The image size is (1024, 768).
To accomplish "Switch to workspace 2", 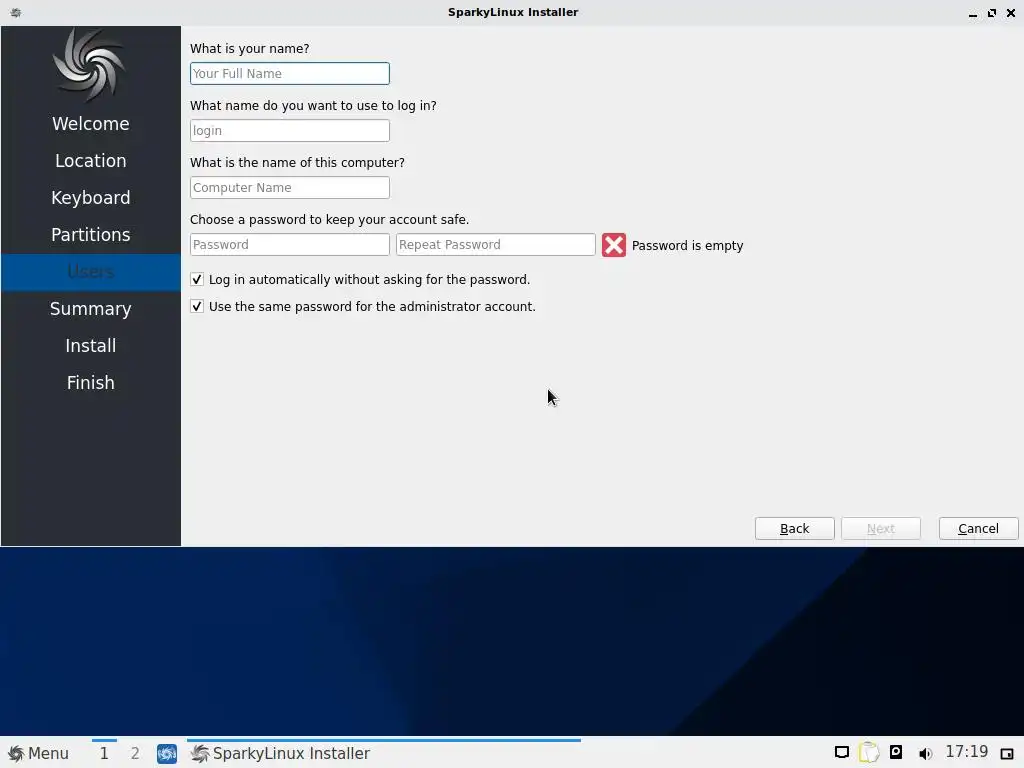I will (135, 753).
